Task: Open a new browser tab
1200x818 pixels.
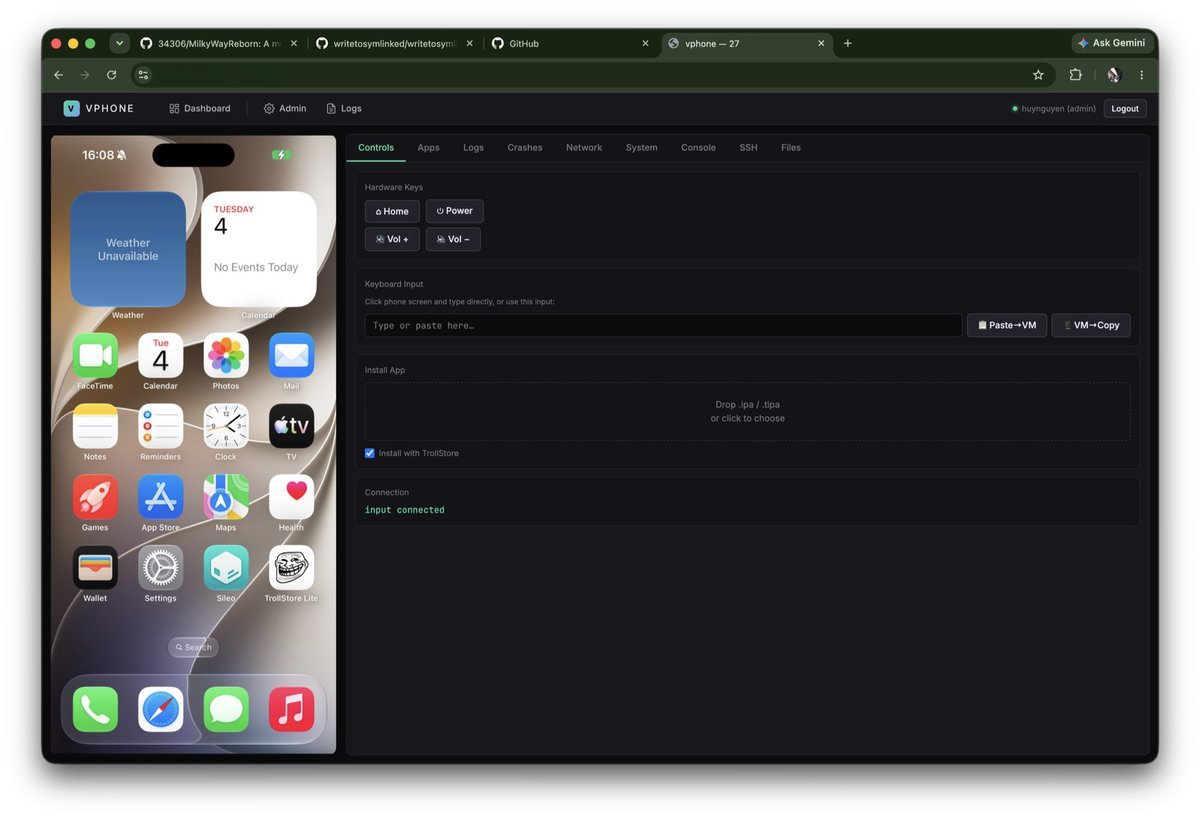Action: (848, 43)
